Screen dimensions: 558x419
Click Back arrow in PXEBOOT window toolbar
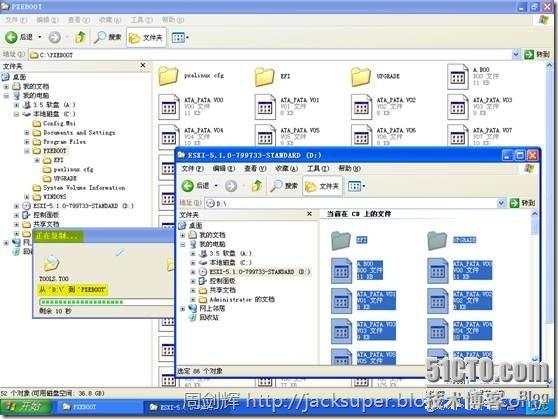tap(11, 37)
